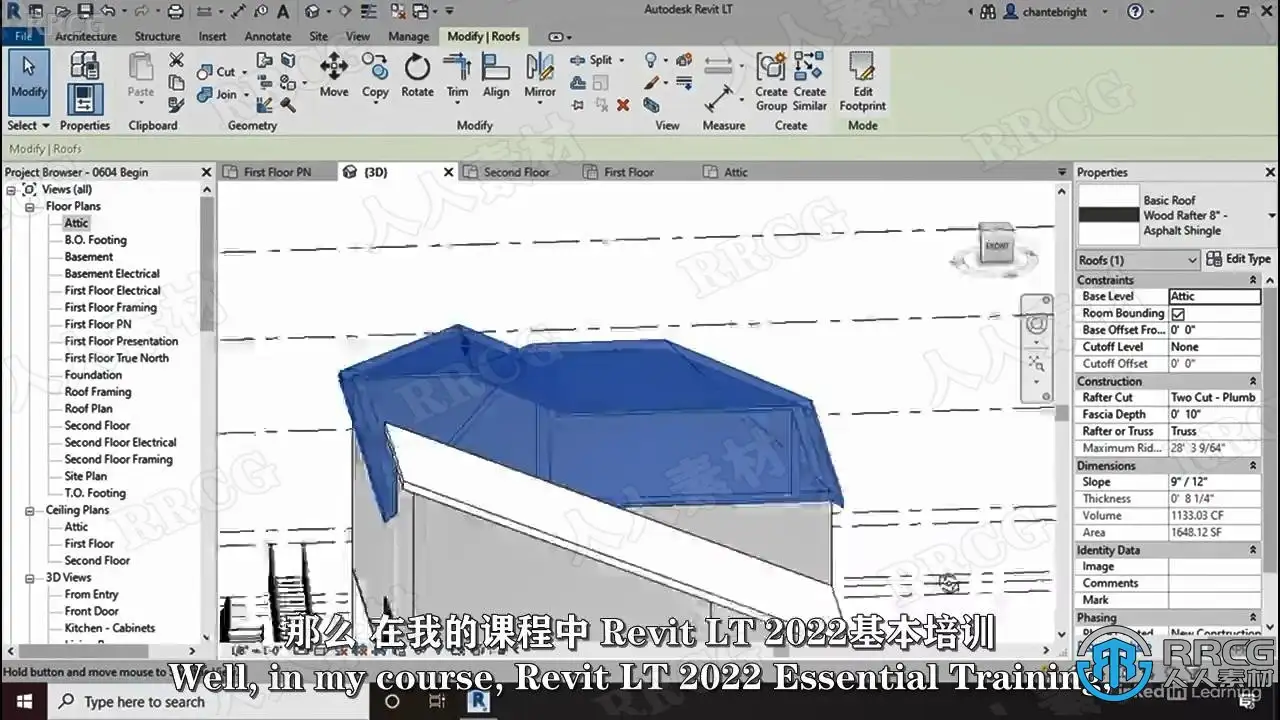Open the navigation wheel in viewport
Image resolution: width=1280 pixels, height=720 pixels.
(x=1037, y=324)
